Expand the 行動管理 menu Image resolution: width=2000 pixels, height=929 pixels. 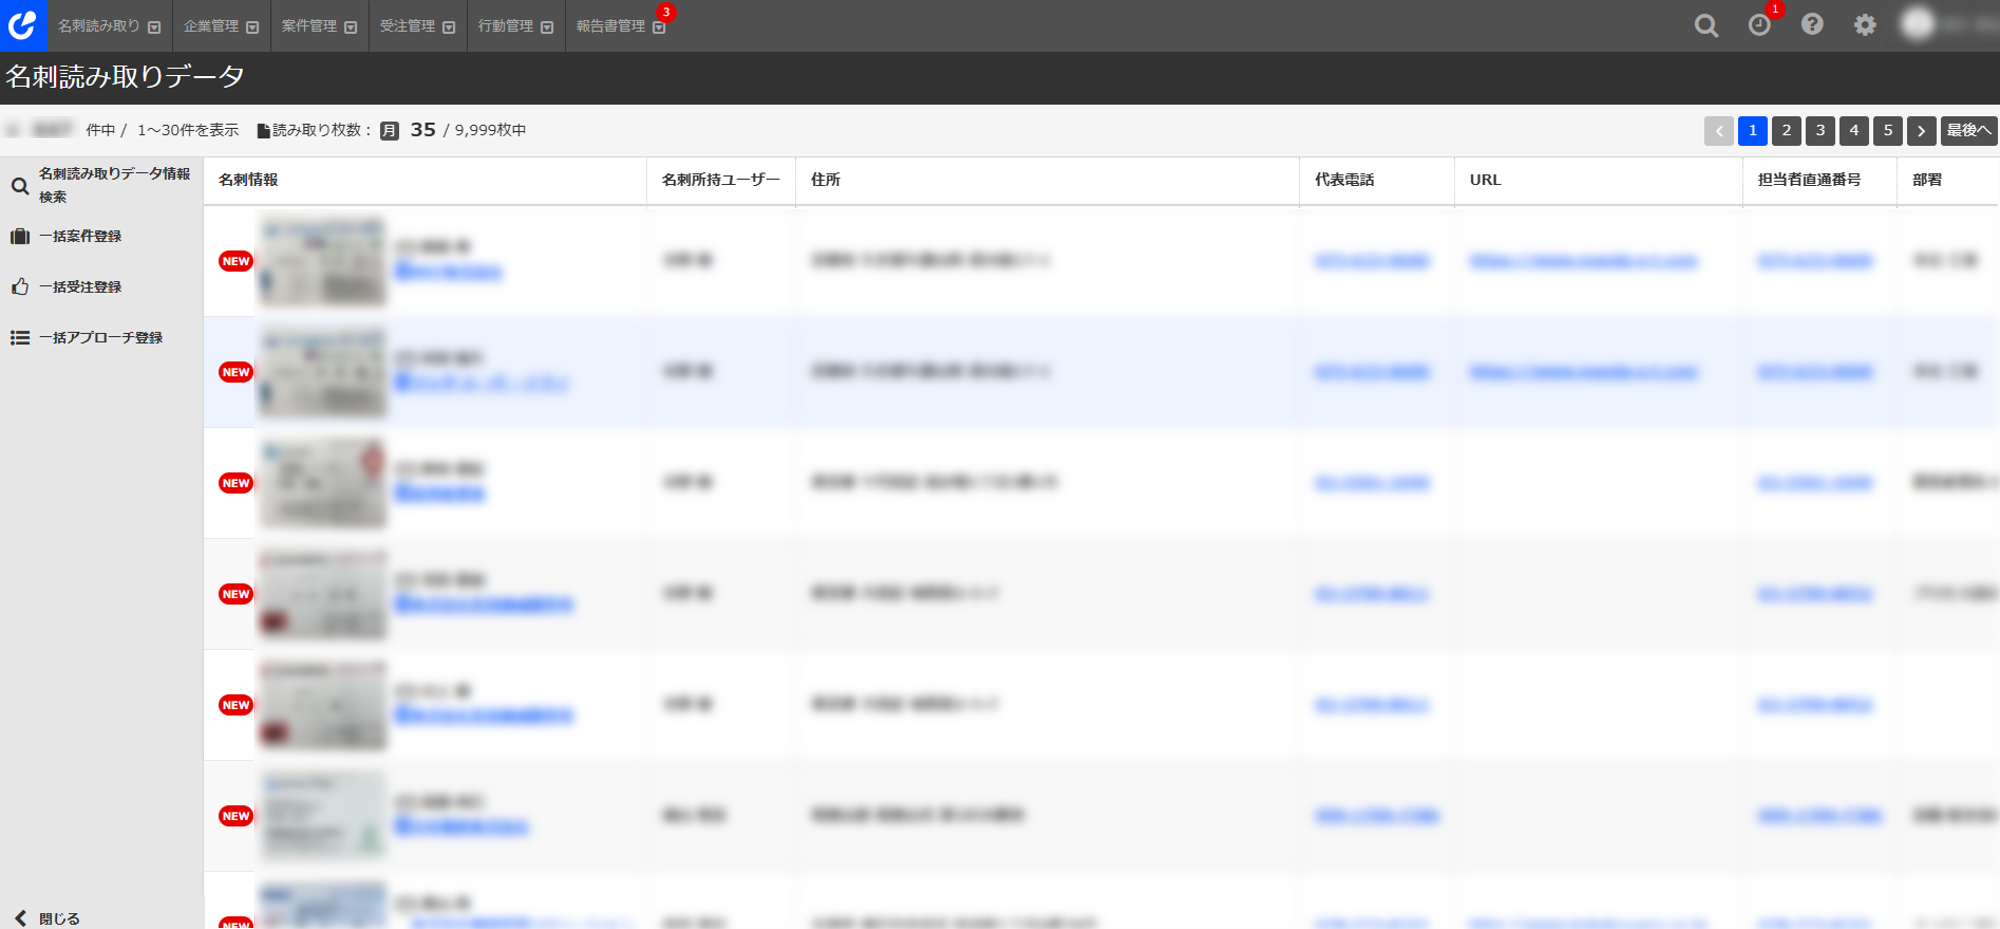[515, 26]
